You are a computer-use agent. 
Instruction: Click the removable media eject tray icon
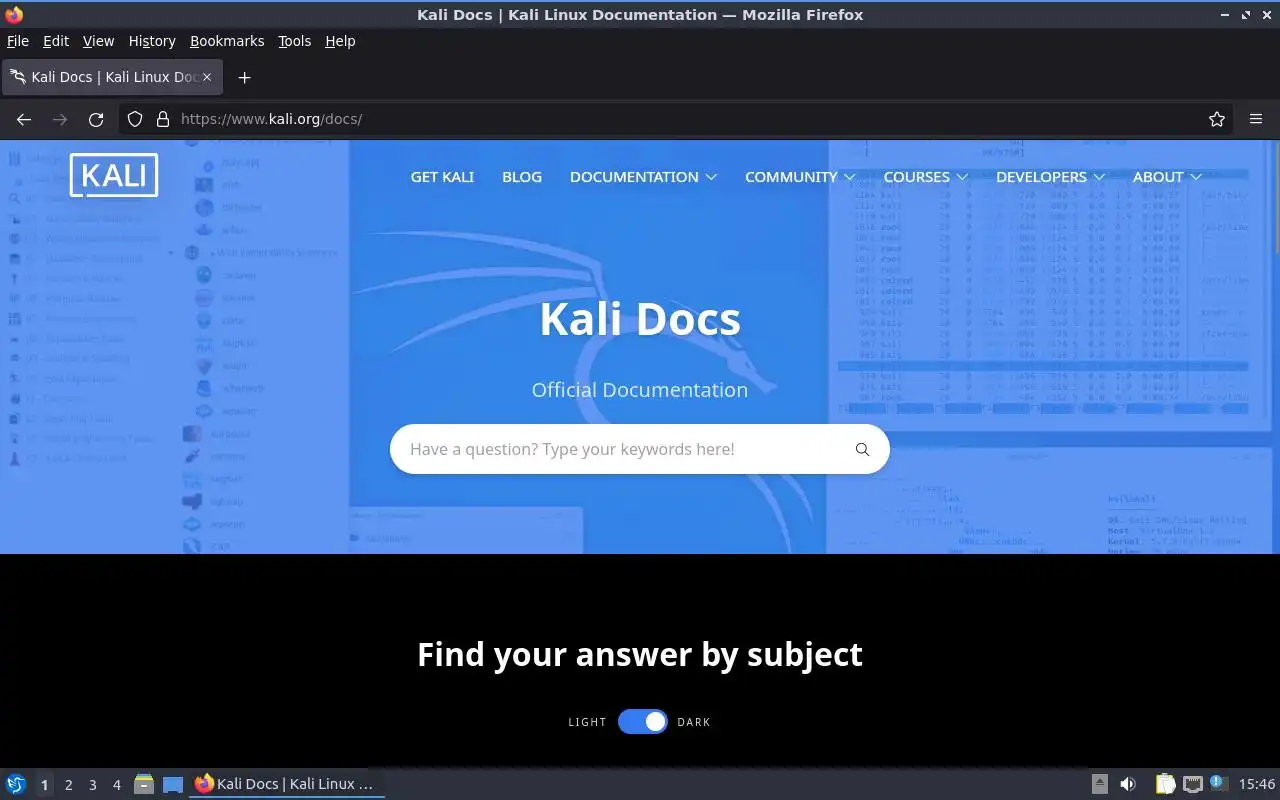click(1099, 784)
